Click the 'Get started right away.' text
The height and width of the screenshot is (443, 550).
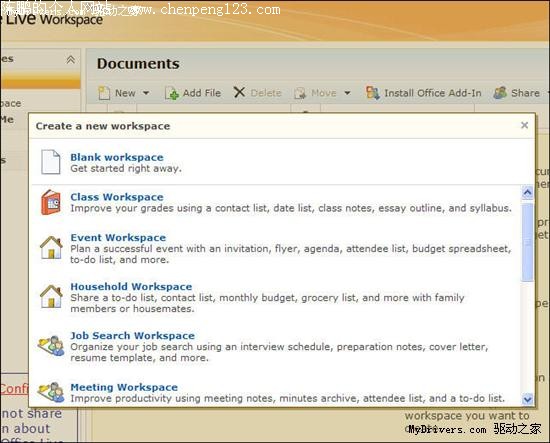pyautogui.click(x=126, y=168)
